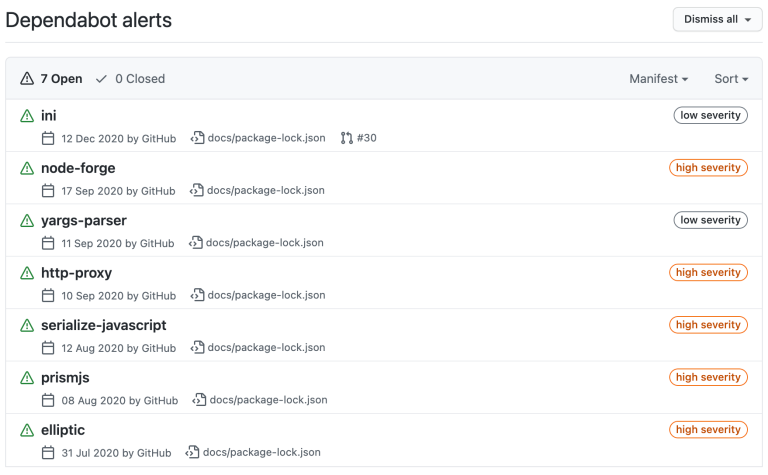Image resolution: width=768 pixels, height=475 pixels.
Task: Click the high severity badge for serialize-javascript
Action: pos(708,325)
